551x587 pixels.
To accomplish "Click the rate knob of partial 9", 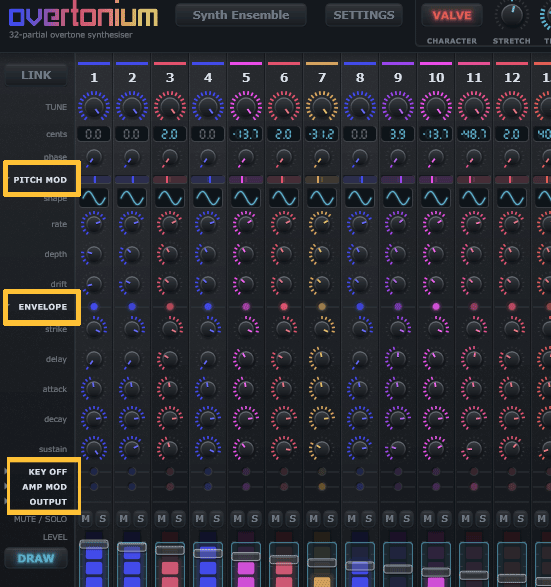I will [x=398, y=224].
